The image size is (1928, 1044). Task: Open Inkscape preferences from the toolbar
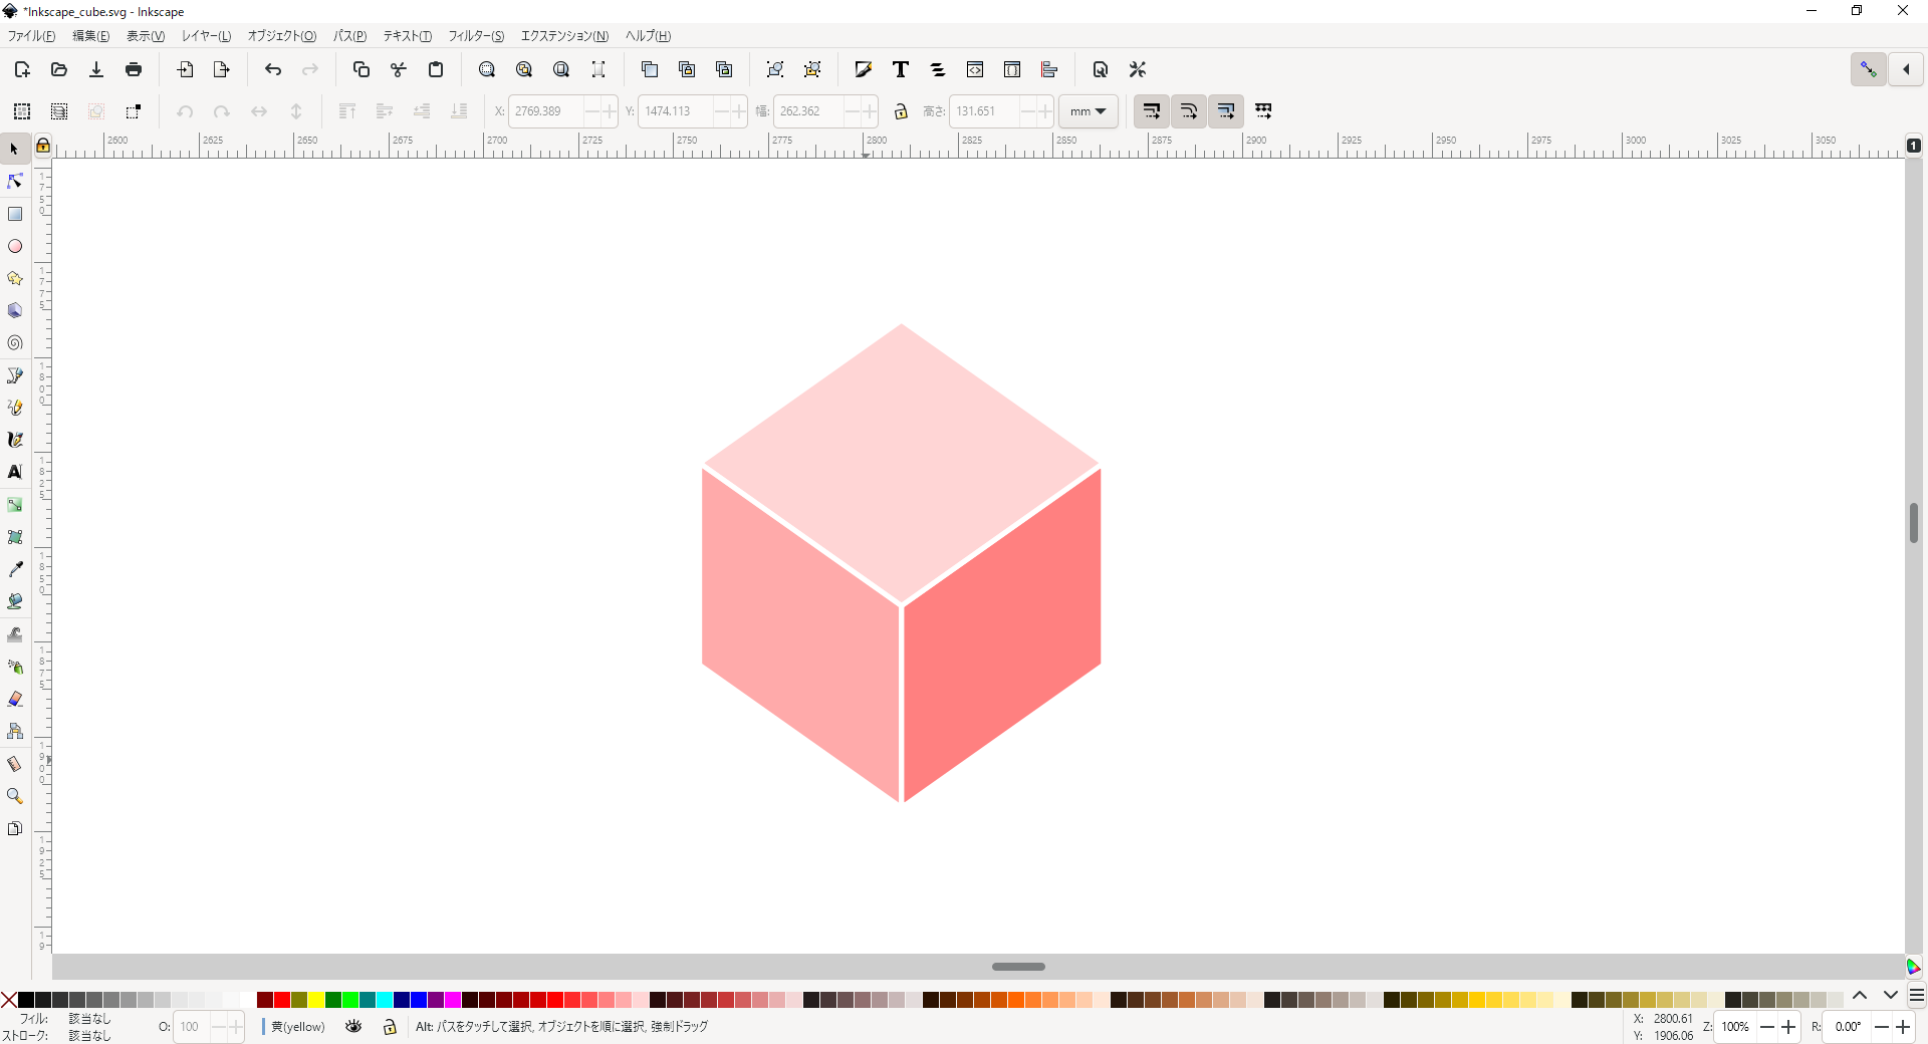point(1137,70)
